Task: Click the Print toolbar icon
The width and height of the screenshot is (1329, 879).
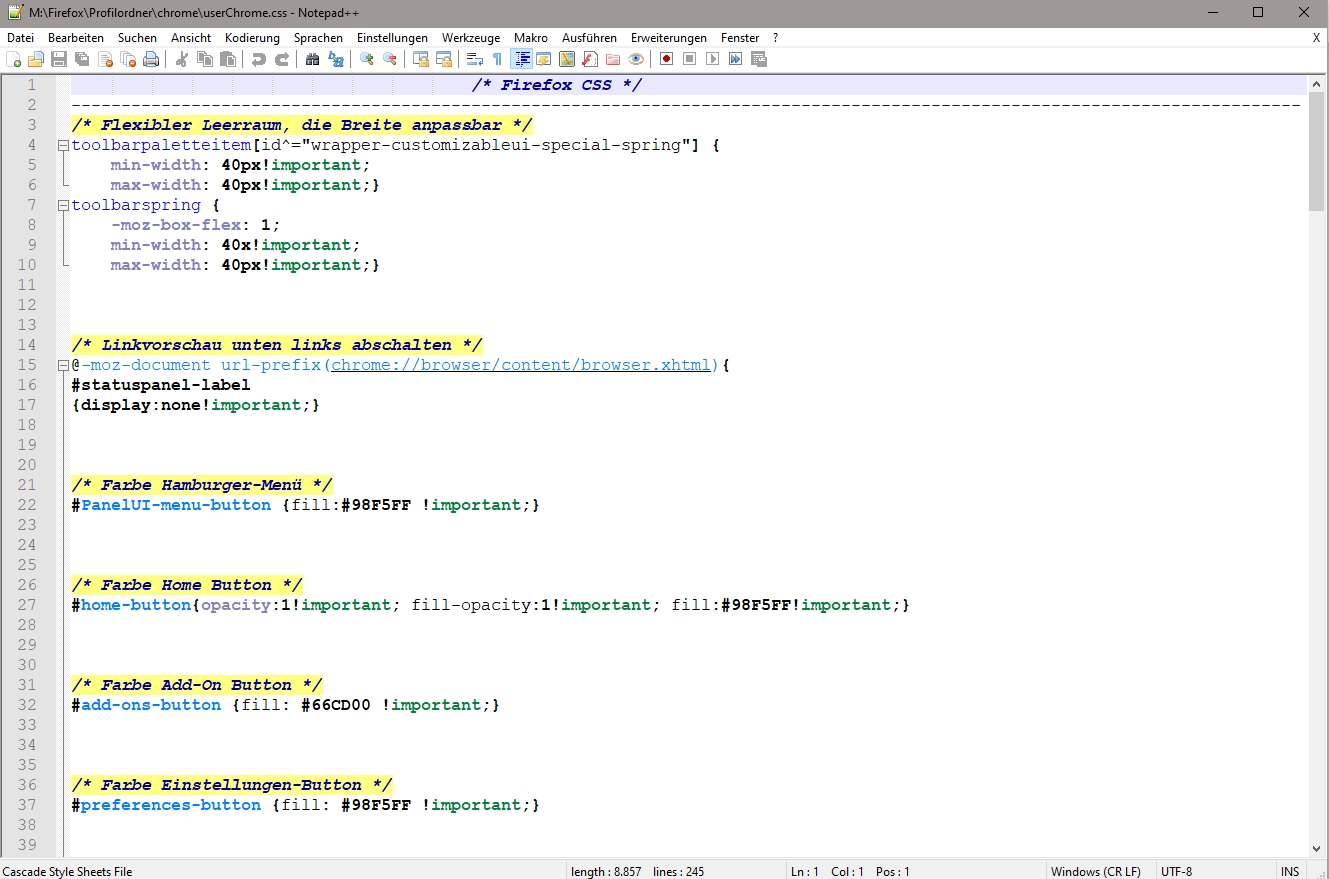Action: (x=151, y=59)
